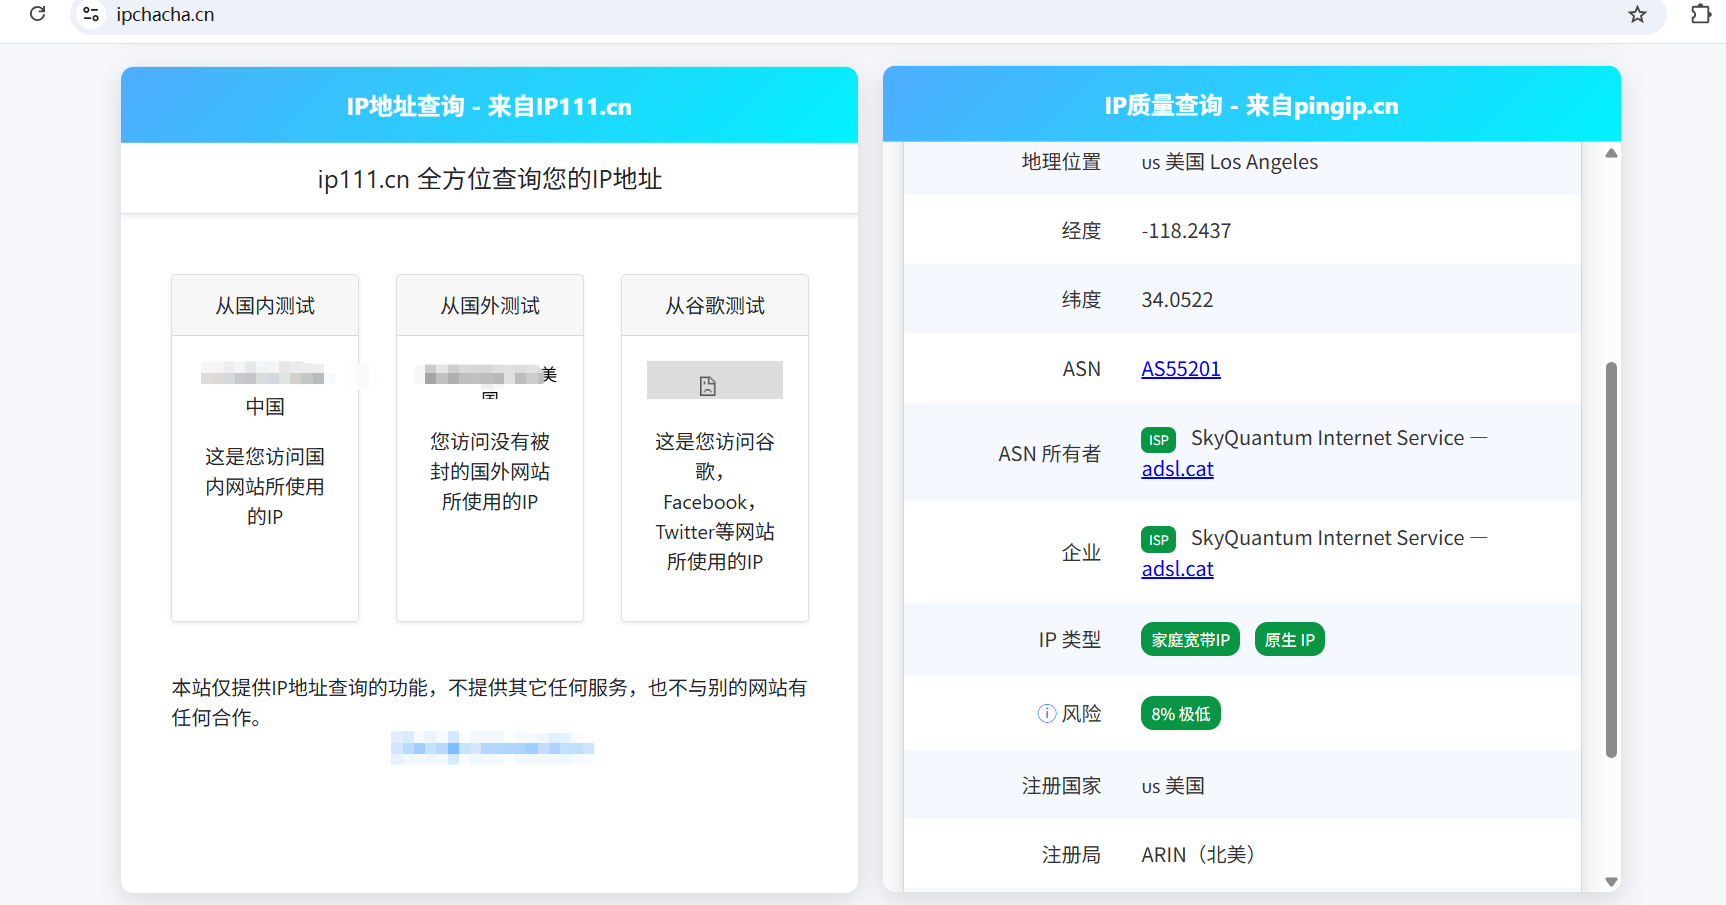Click SkyQuantum Internet Service in 企业 row
The height and width of the screenshot is (905, 1726).
pos(1327,538)
